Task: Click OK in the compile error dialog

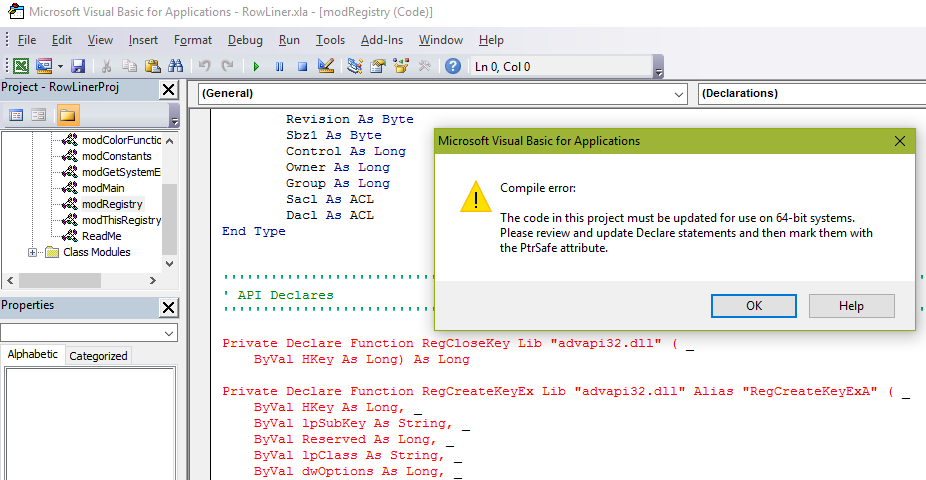Action: click(x=754, y=306)
